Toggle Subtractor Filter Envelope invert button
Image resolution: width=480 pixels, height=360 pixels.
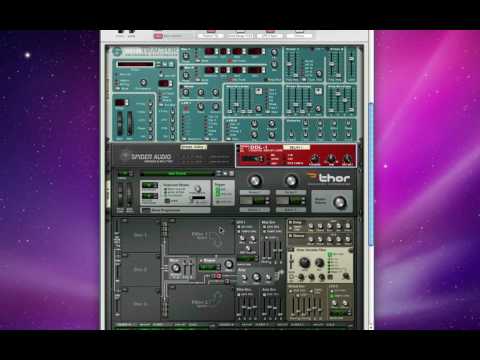[318, 91]
